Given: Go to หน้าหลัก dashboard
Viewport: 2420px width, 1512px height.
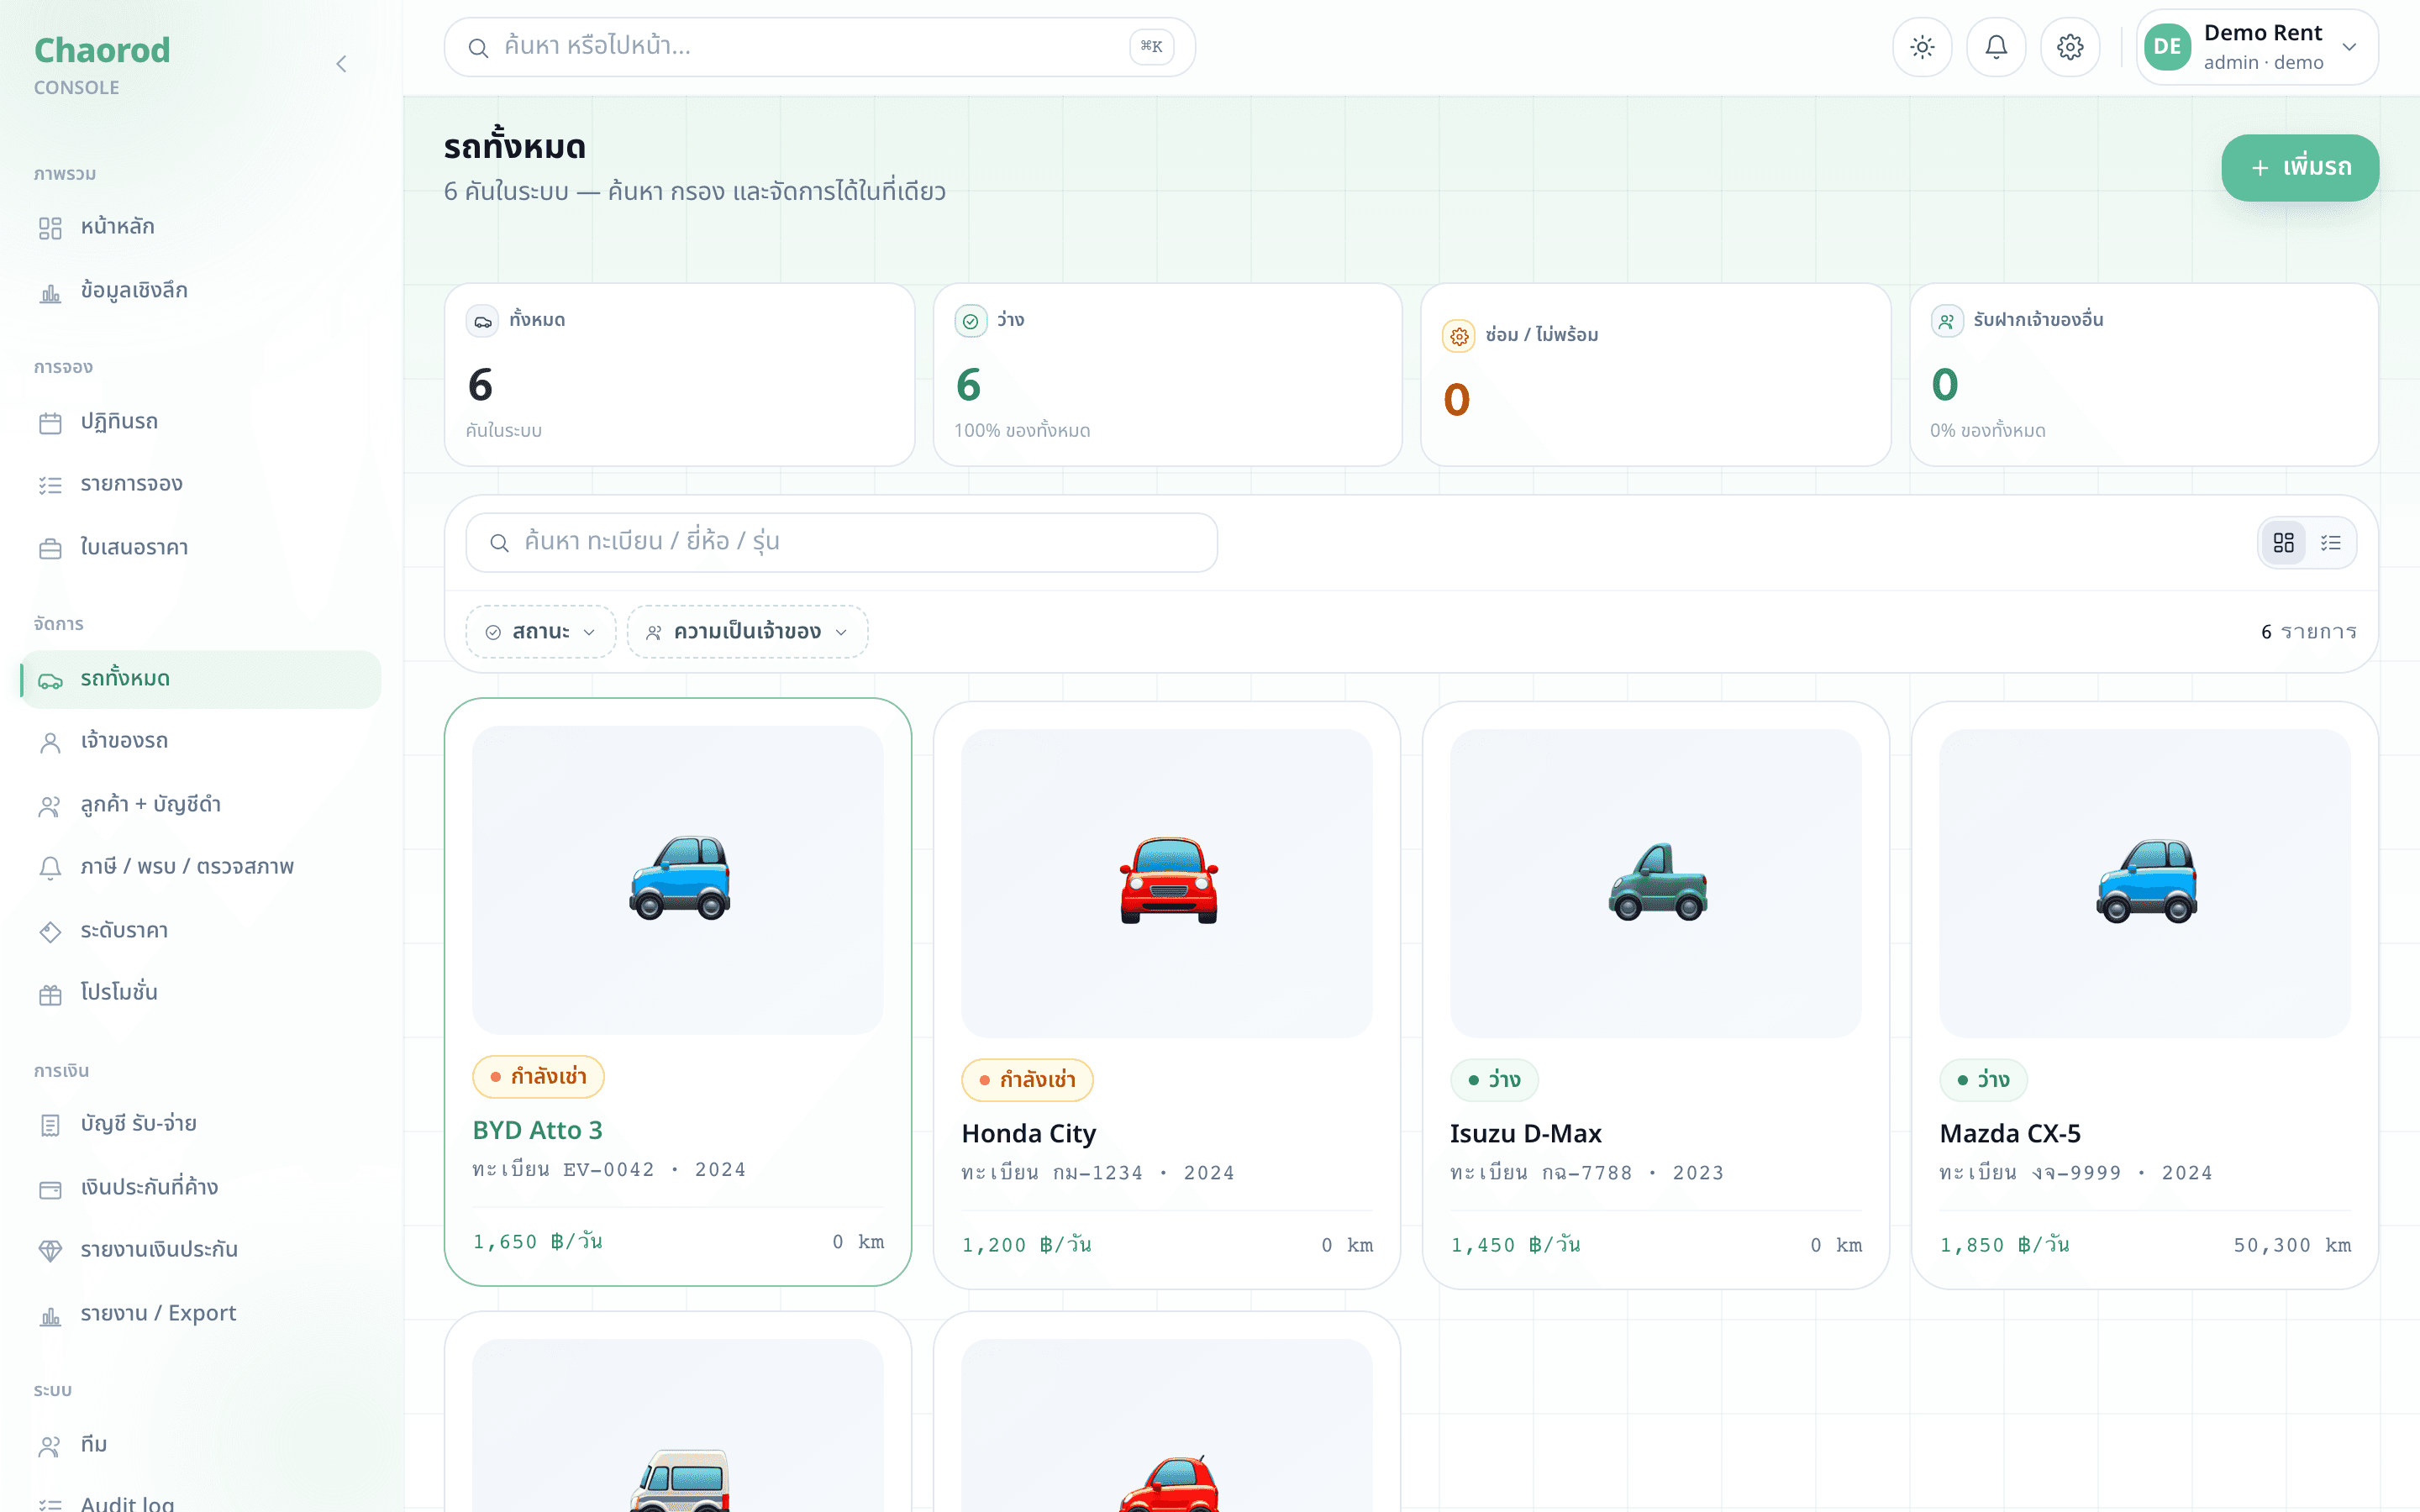Looking at the screenshot, I should point(200,227).
